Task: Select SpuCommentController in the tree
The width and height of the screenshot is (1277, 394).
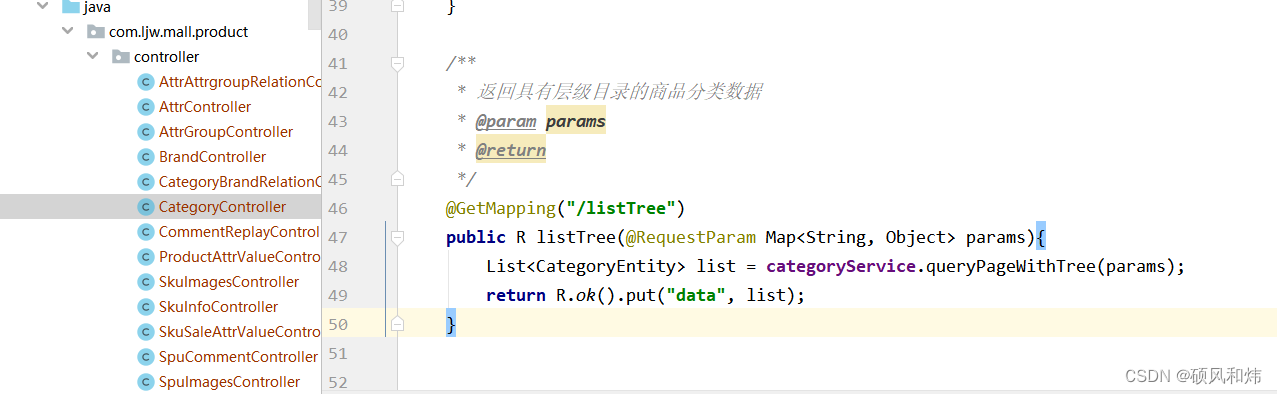Action: pyautogui.click(x=239, y=356)
